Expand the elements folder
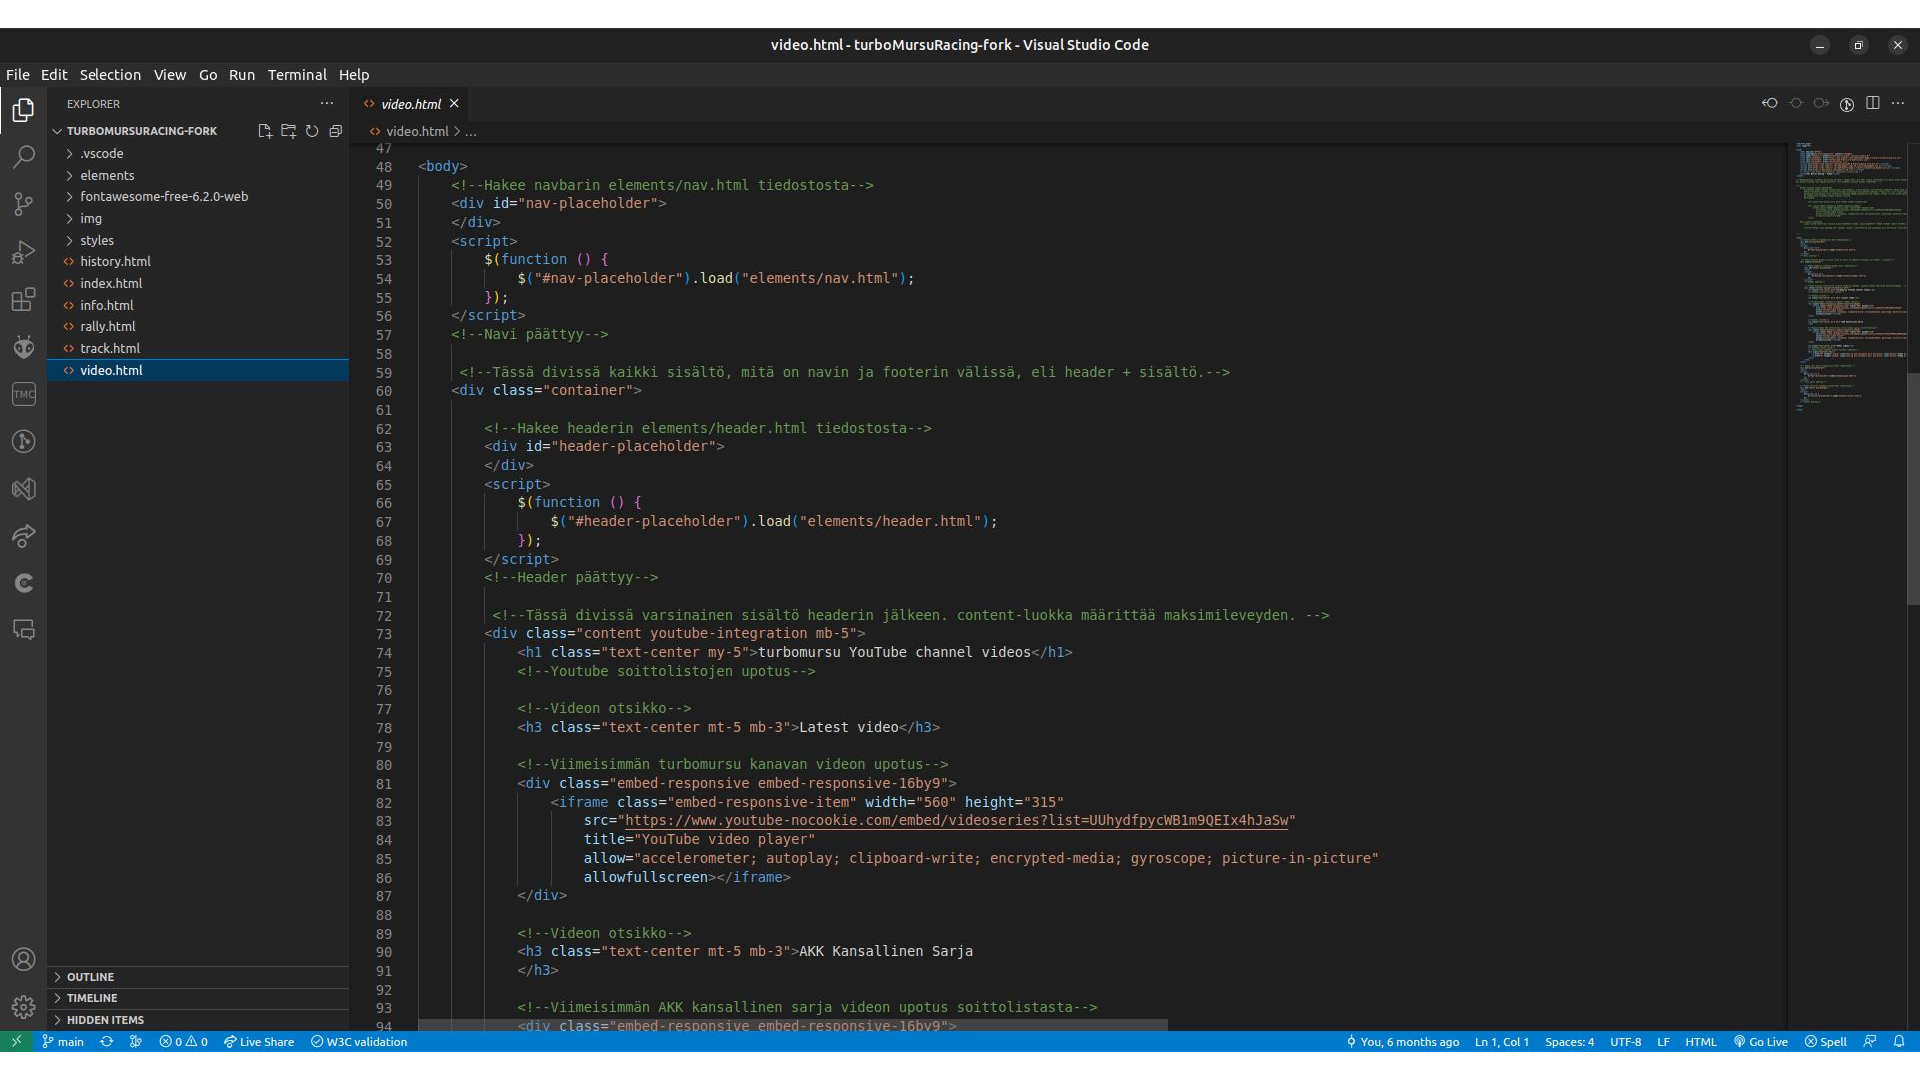This screenshot has height=1080, width=1920. (107, 175)
